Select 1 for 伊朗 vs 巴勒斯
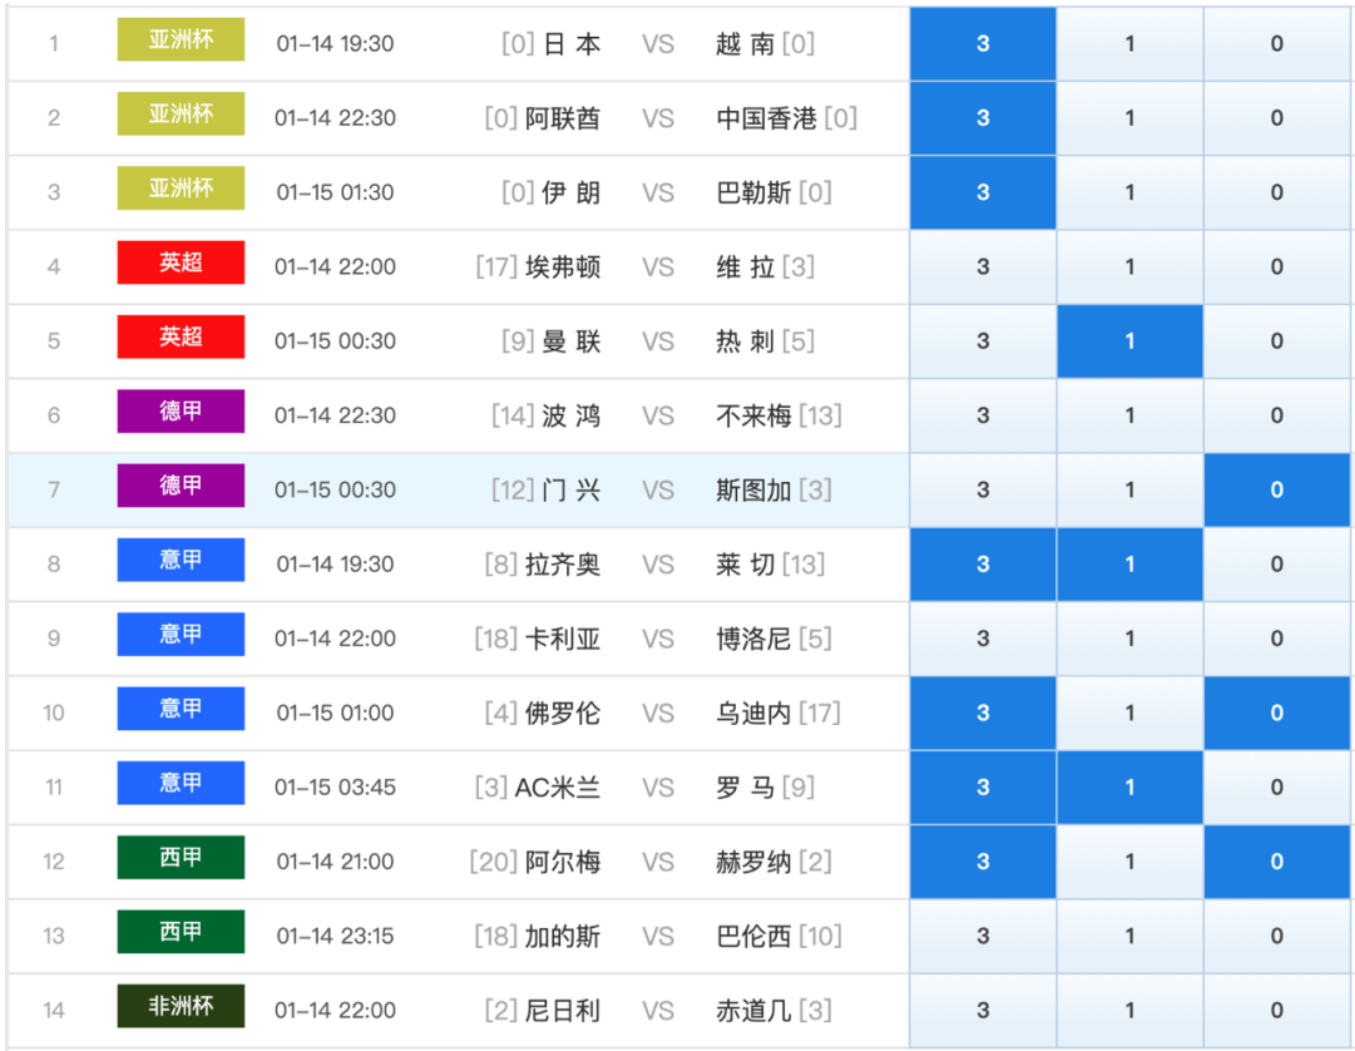 coord(1130,192)
